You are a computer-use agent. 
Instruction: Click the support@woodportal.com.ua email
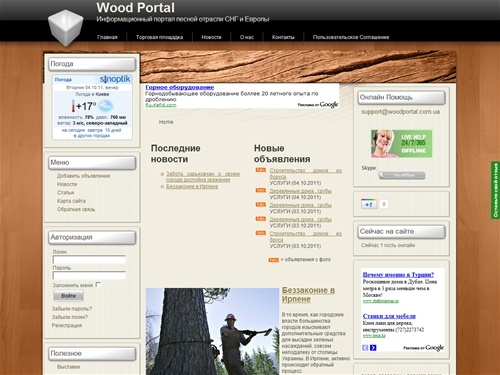click(400, 112)
